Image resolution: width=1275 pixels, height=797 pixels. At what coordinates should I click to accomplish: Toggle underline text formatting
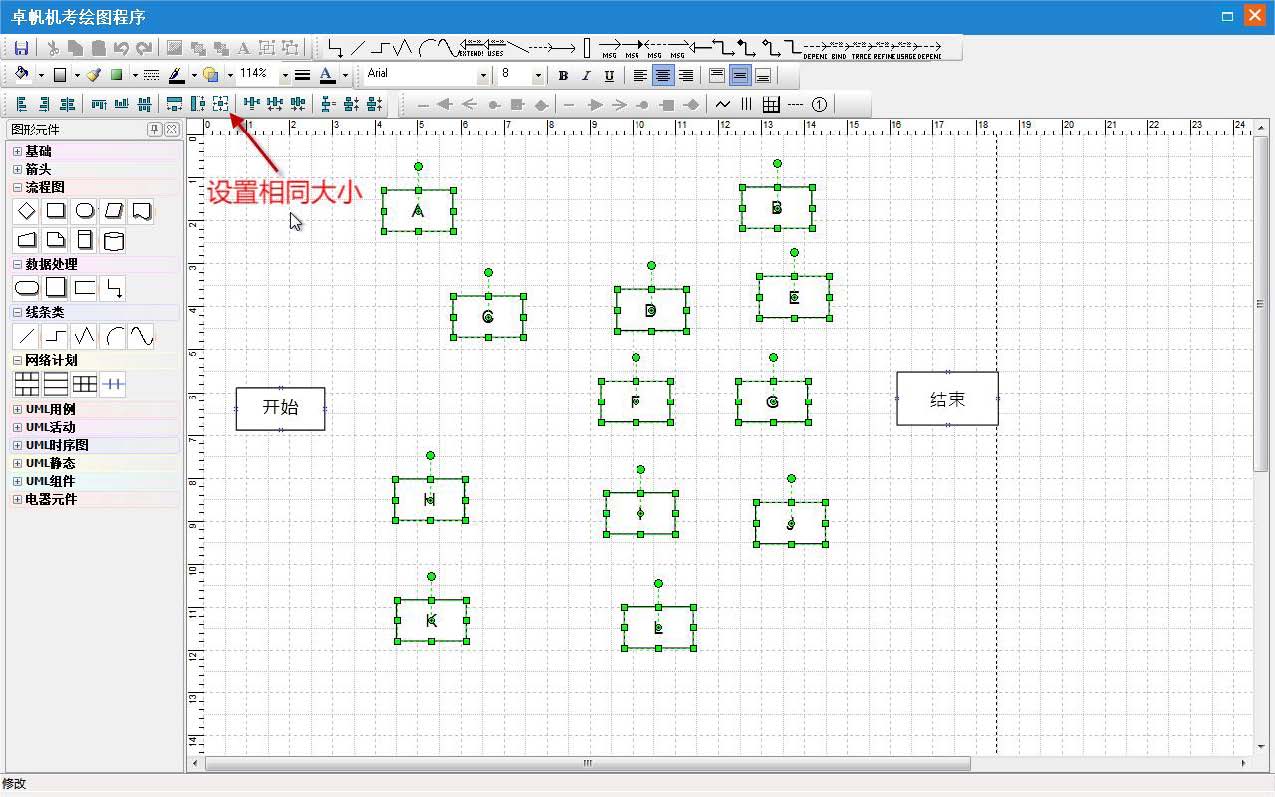coord(609,75)
